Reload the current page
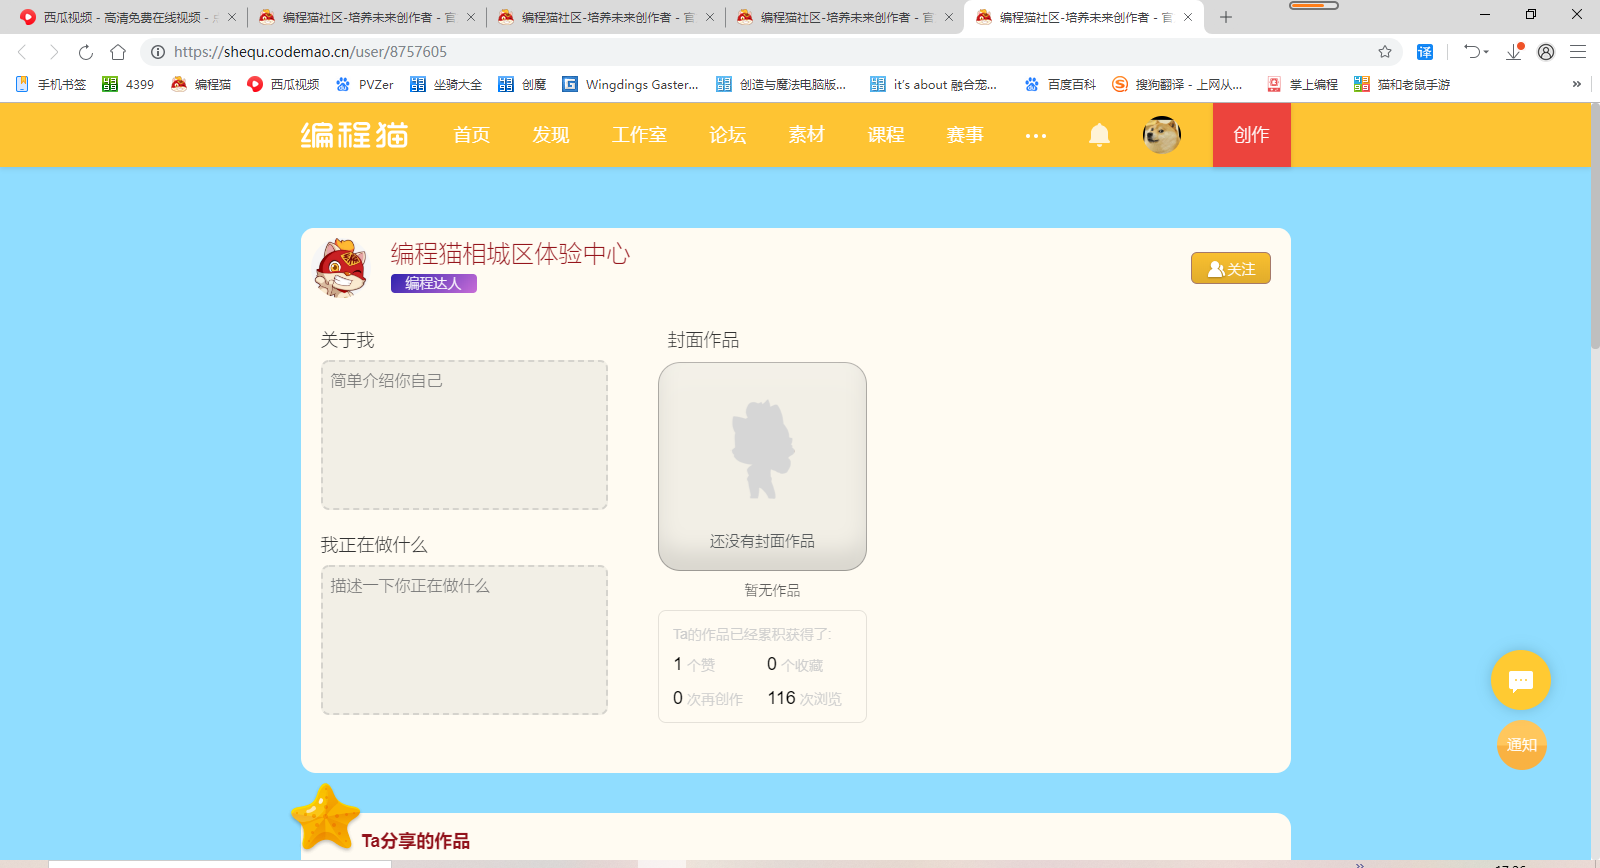 pos(86,52)
